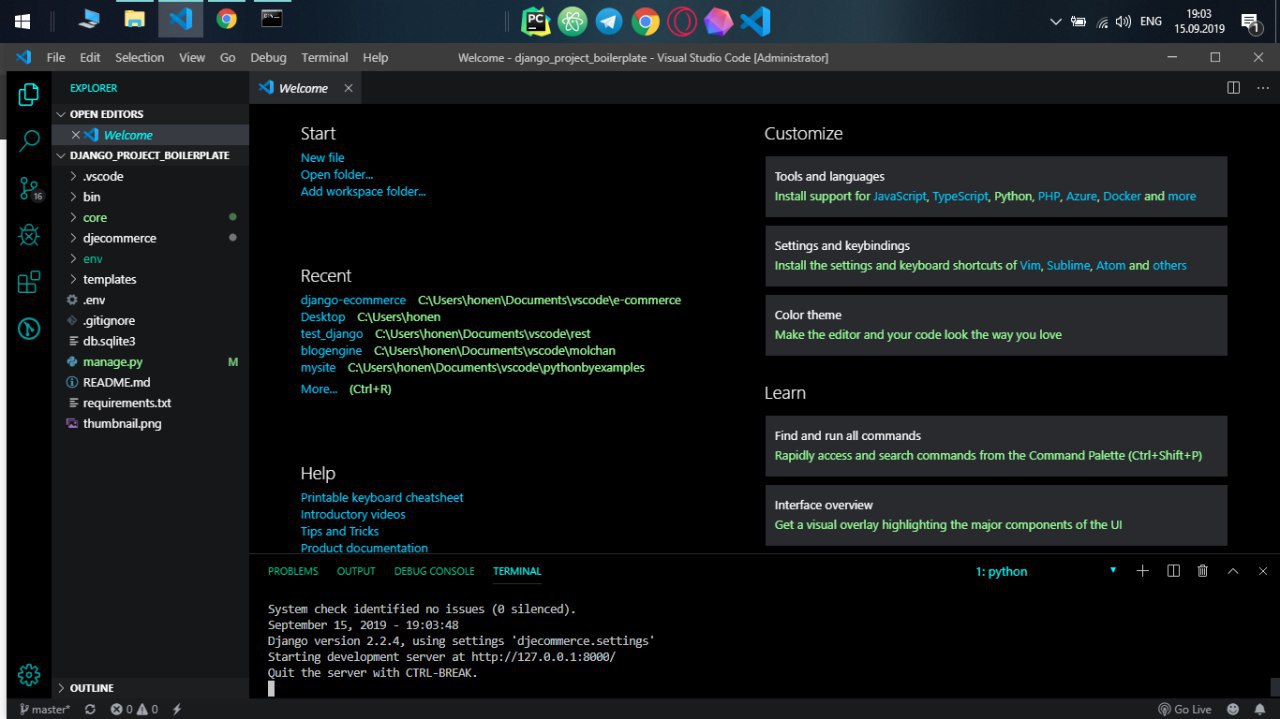Screen dimensions: 1280x719
Task: Open editor More Actions ellipsis
Action: tap(1263, 88)
